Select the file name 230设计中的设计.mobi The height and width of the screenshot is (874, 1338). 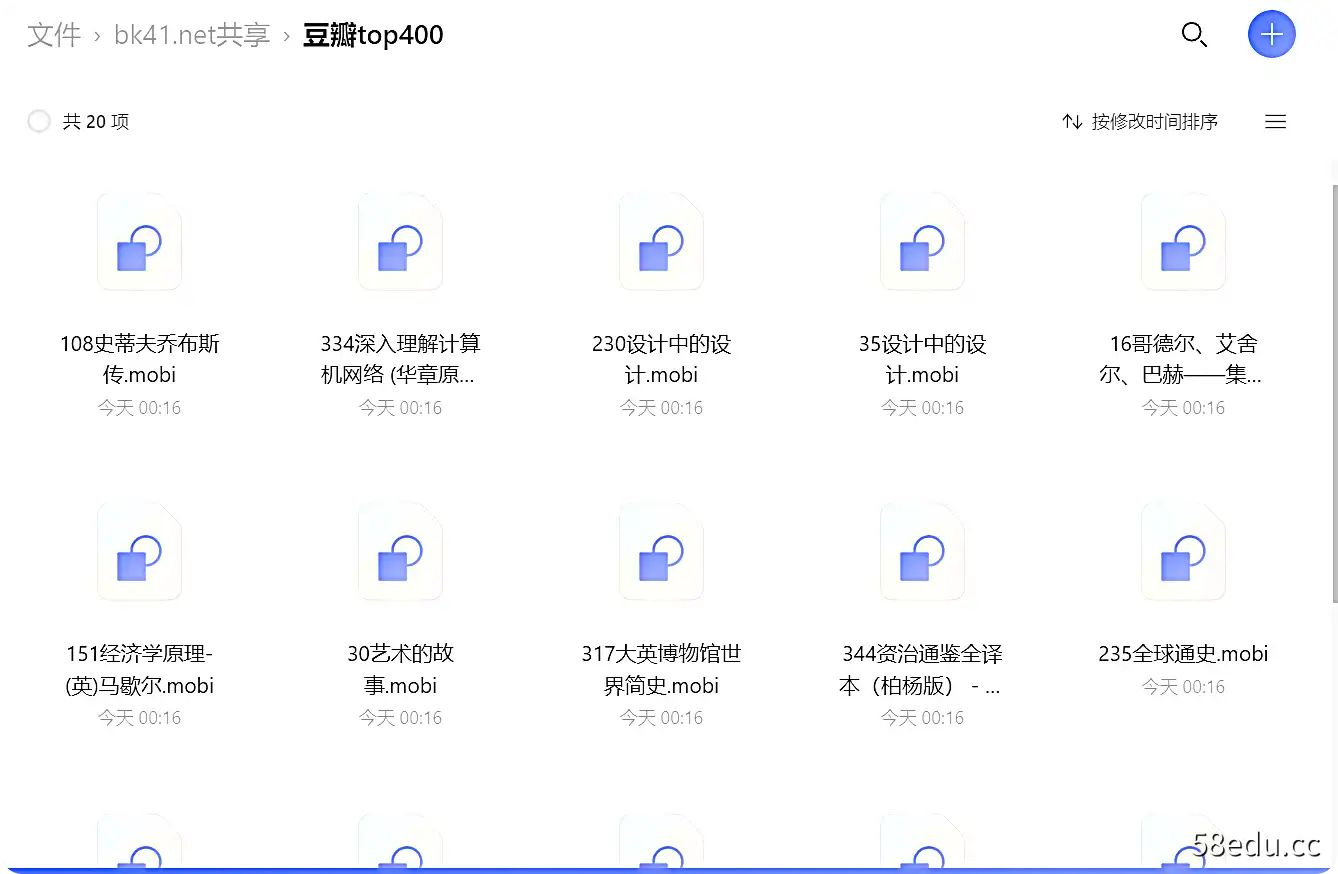coord(661,359)
